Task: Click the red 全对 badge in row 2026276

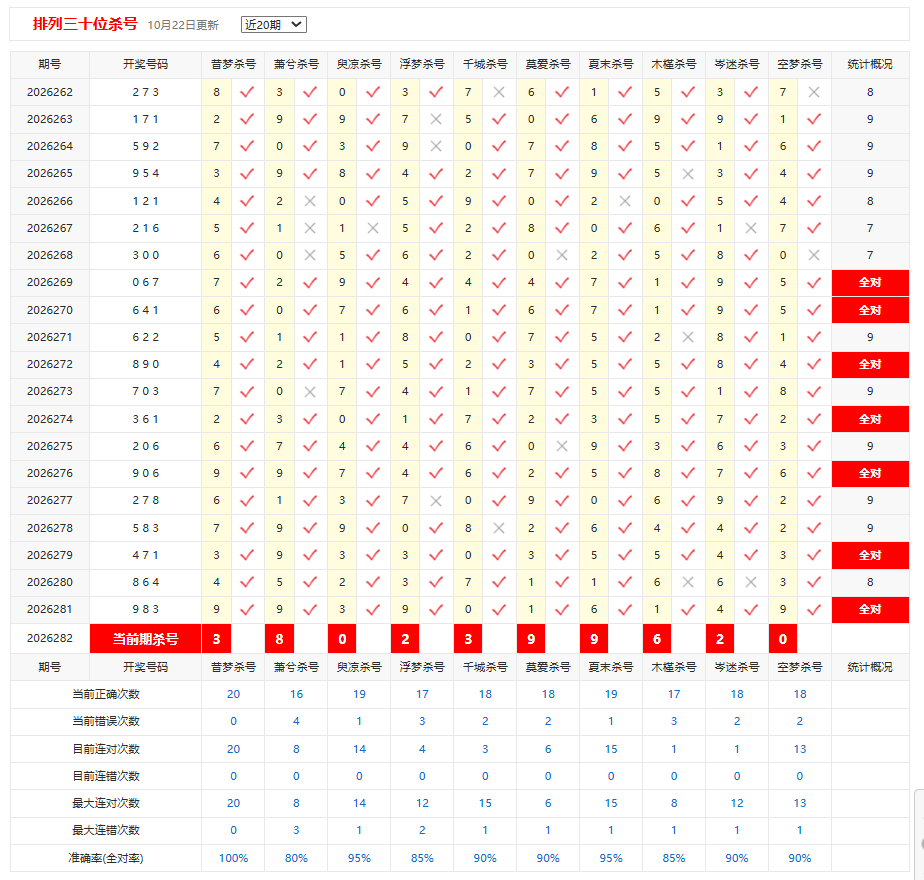Action: pos(870,473)
